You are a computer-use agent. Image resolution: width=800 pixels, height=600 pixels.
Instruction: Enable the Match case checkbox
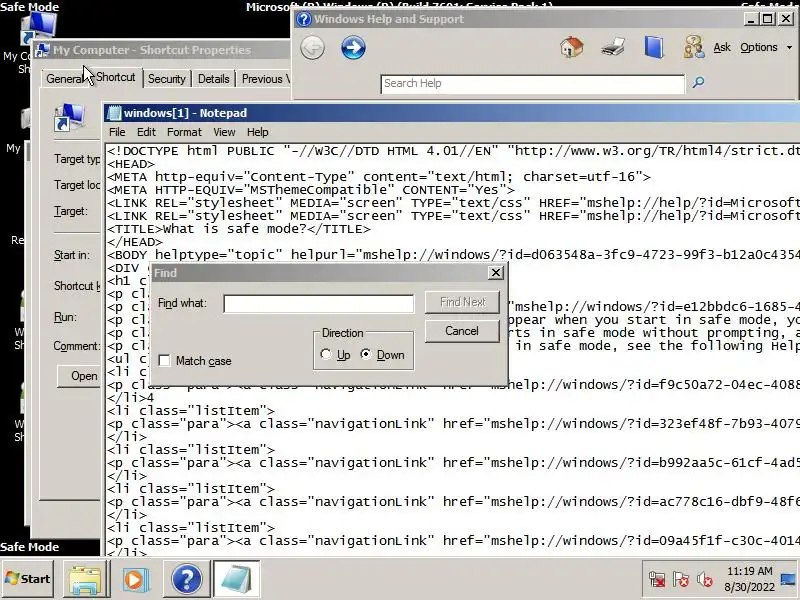tap(164, 361)
